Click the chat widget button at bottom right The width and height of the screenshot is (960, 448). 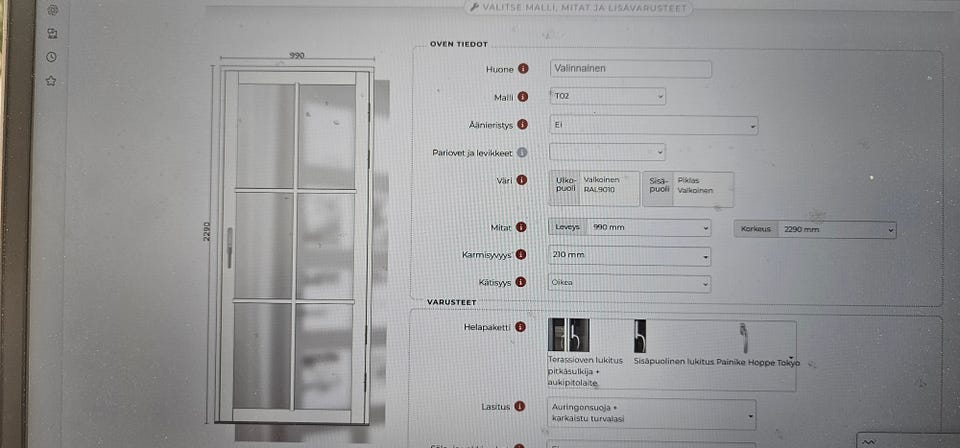tap(908, 441)
